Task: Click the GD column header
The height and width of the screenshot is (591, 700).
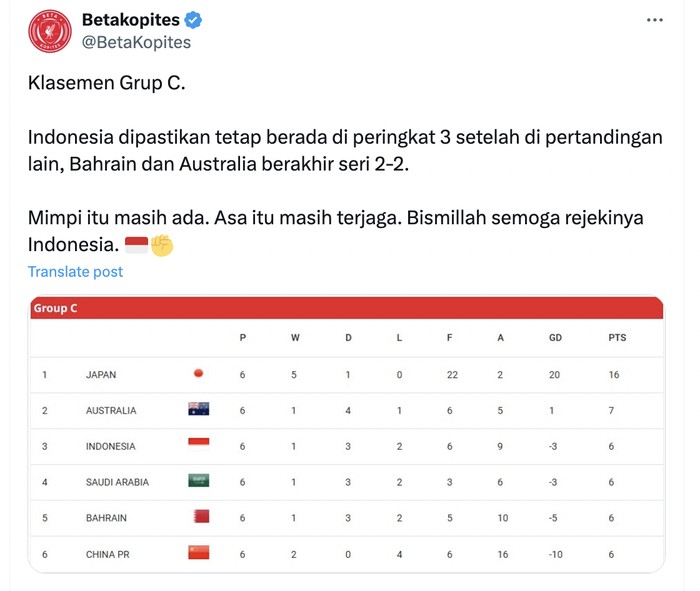Action: pos(555,338)
